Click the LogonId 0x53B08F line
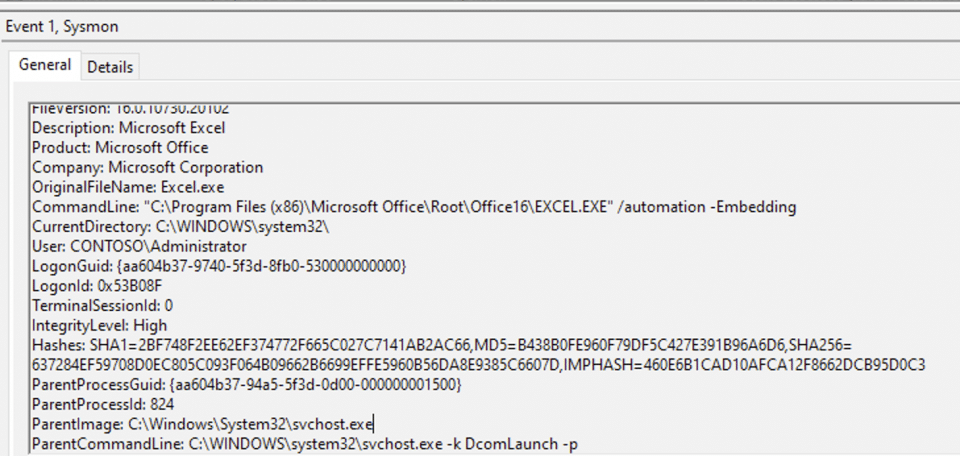 97,286
